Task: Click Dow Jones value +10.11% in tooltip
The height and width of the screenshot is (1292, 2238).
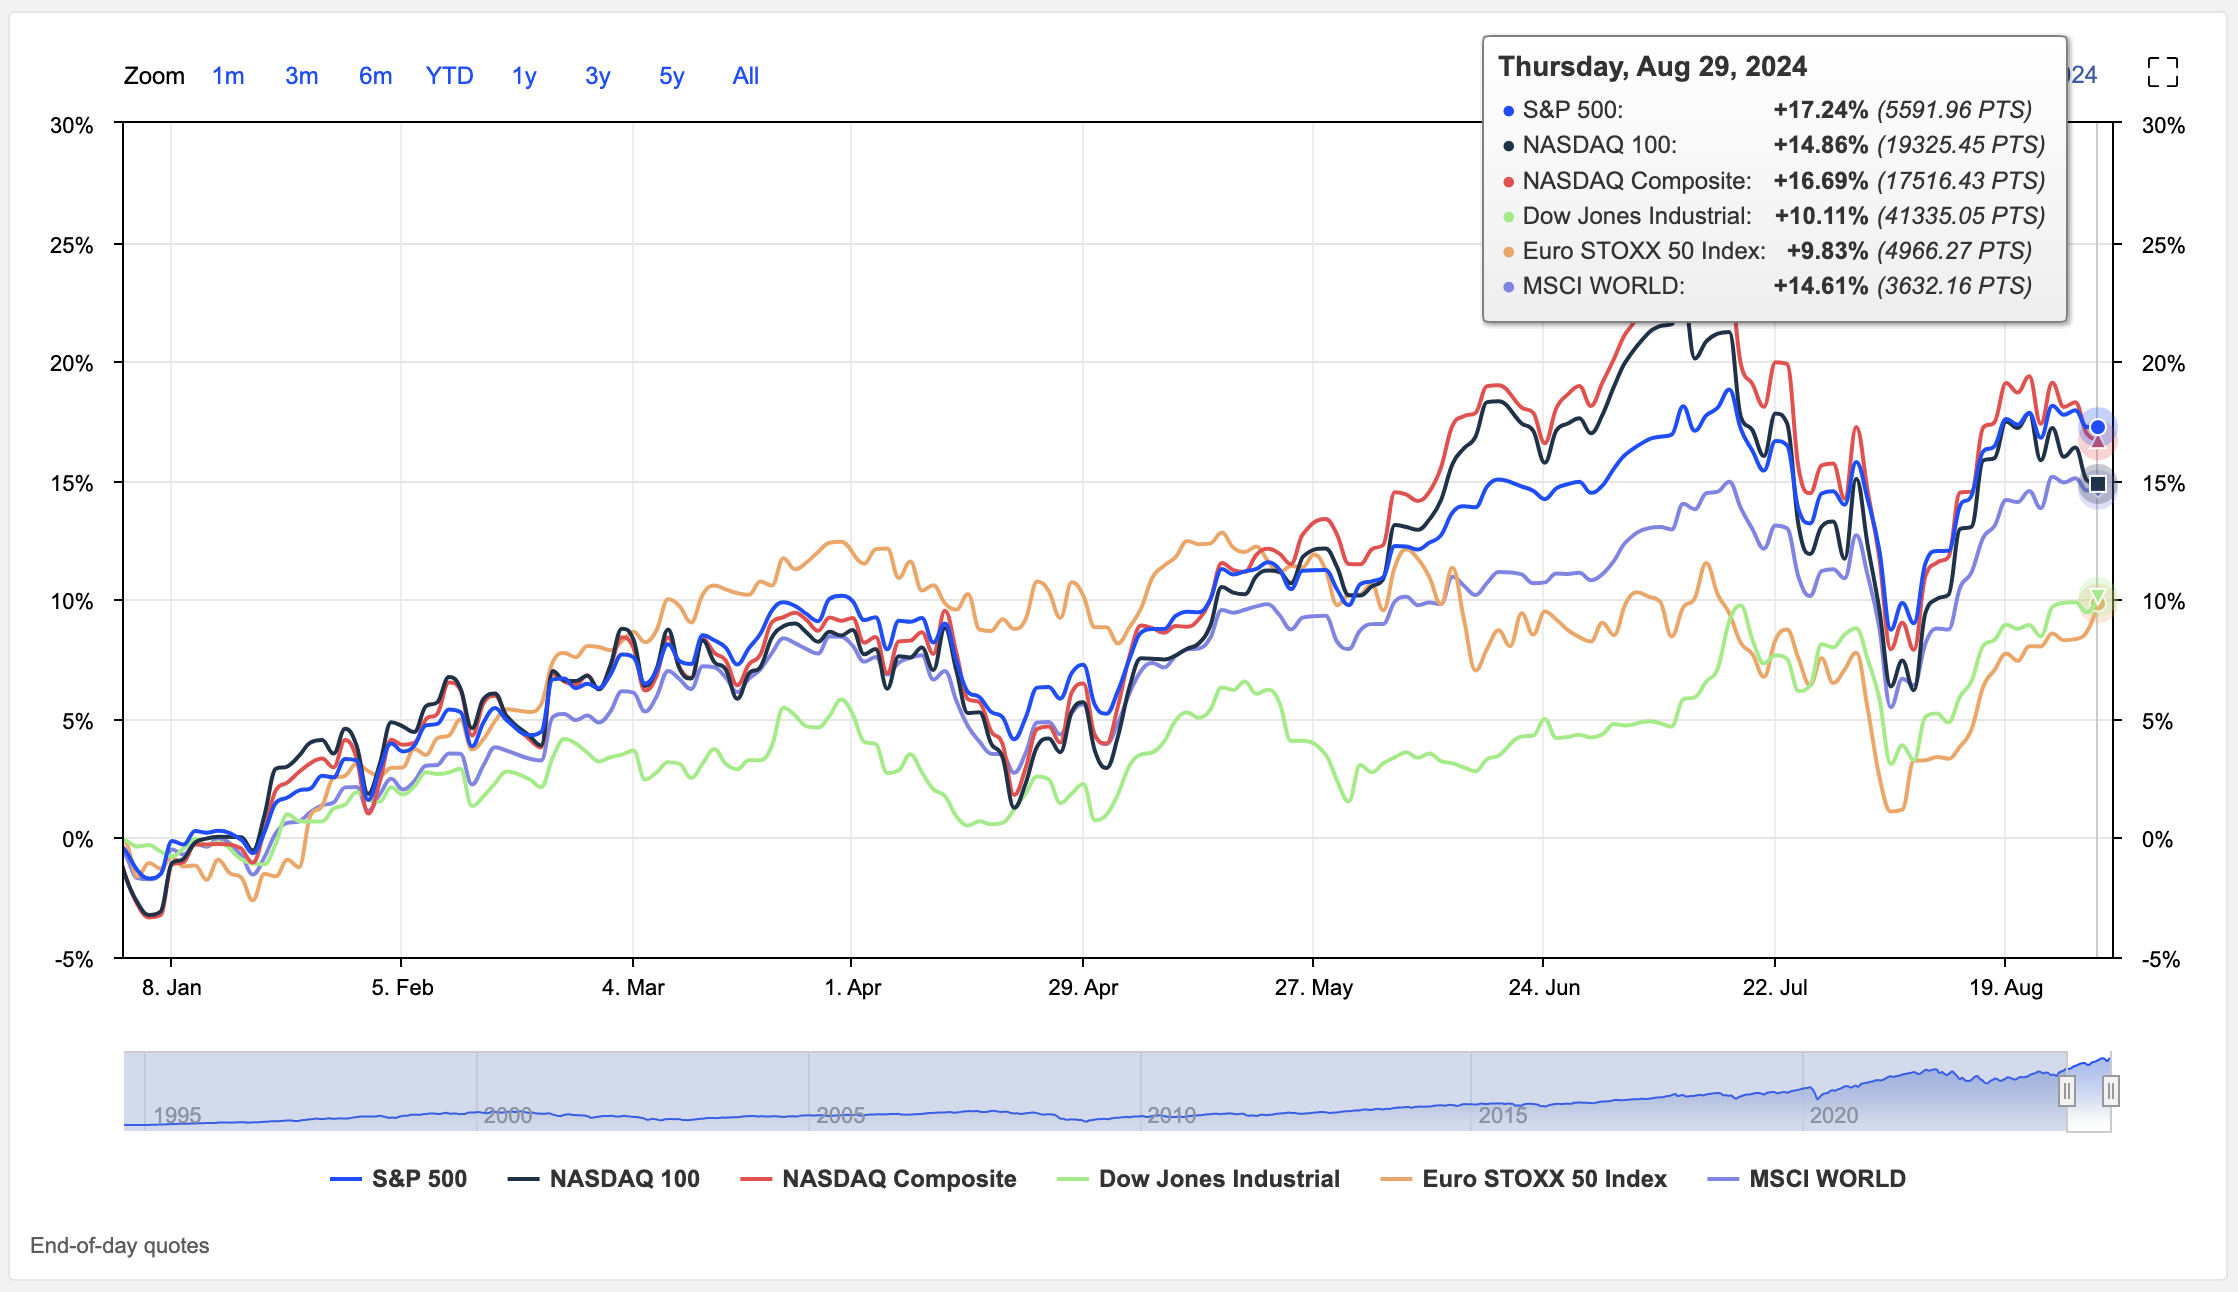Action: tap(1821, 216)
